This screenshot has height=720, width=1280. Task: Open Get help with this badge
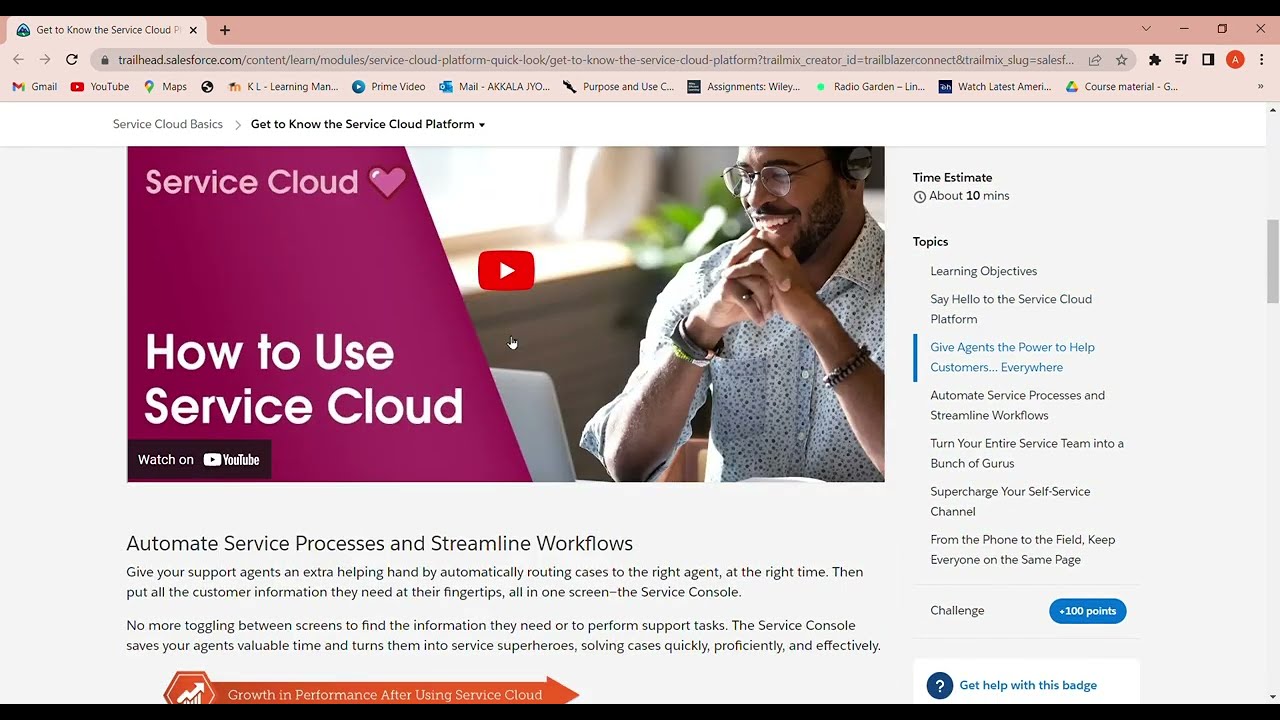click(x=1028, y=685)
